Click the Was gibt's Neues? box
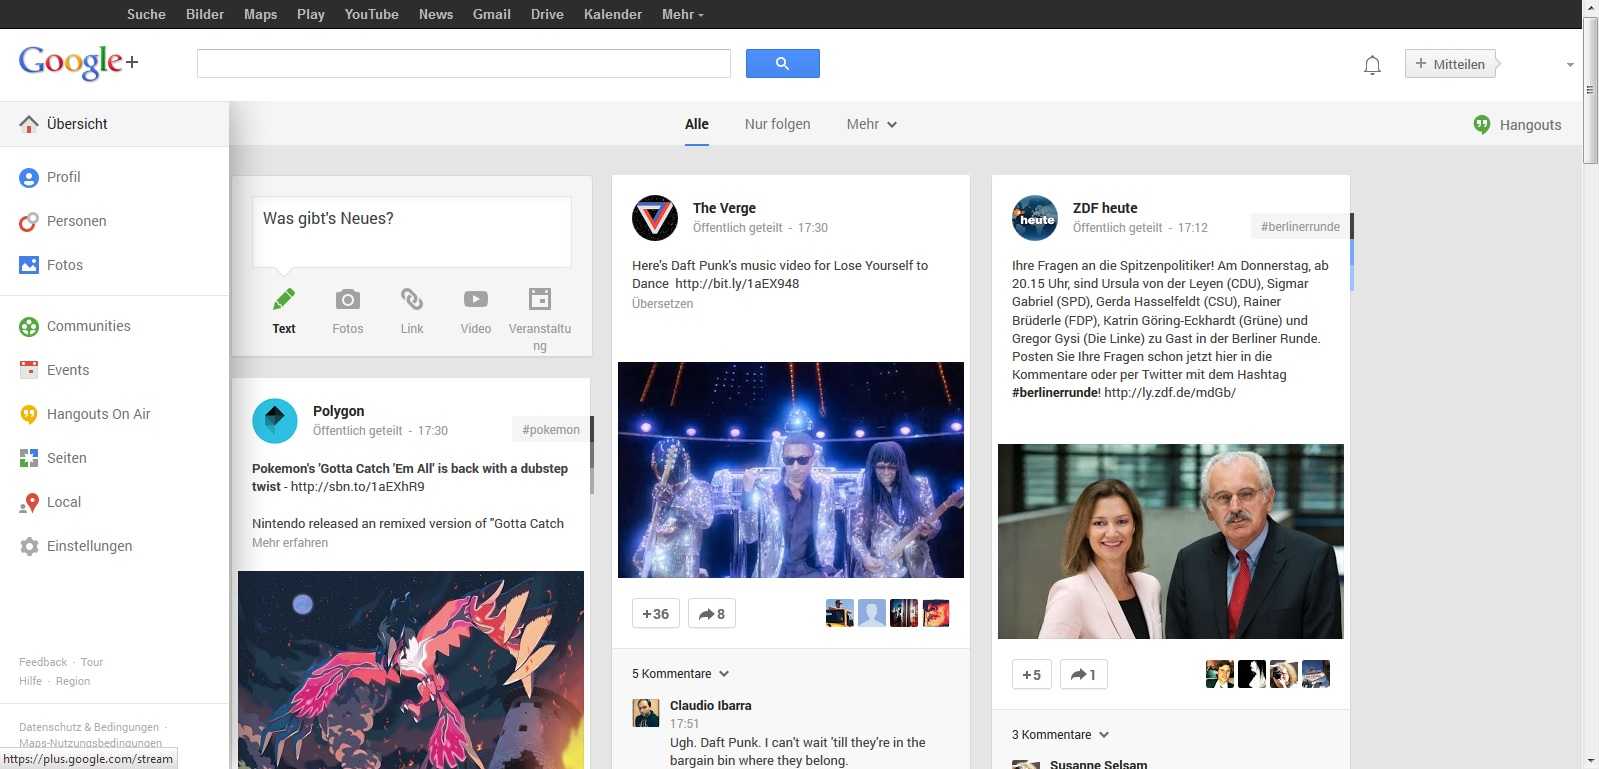This screenshot has width=1599, height=769. click(x=412, y=232)
